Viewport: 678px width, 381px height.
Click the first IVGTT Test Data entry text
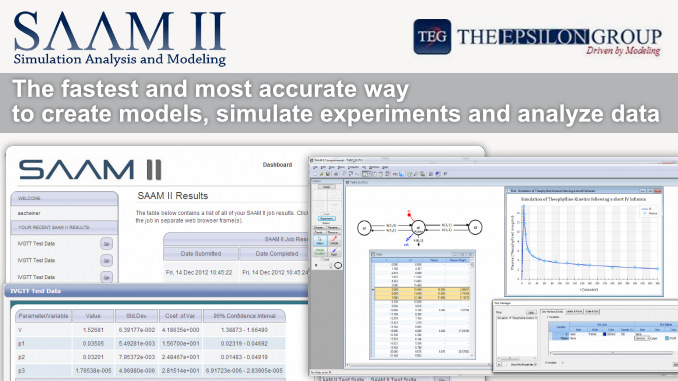point(36,243)
